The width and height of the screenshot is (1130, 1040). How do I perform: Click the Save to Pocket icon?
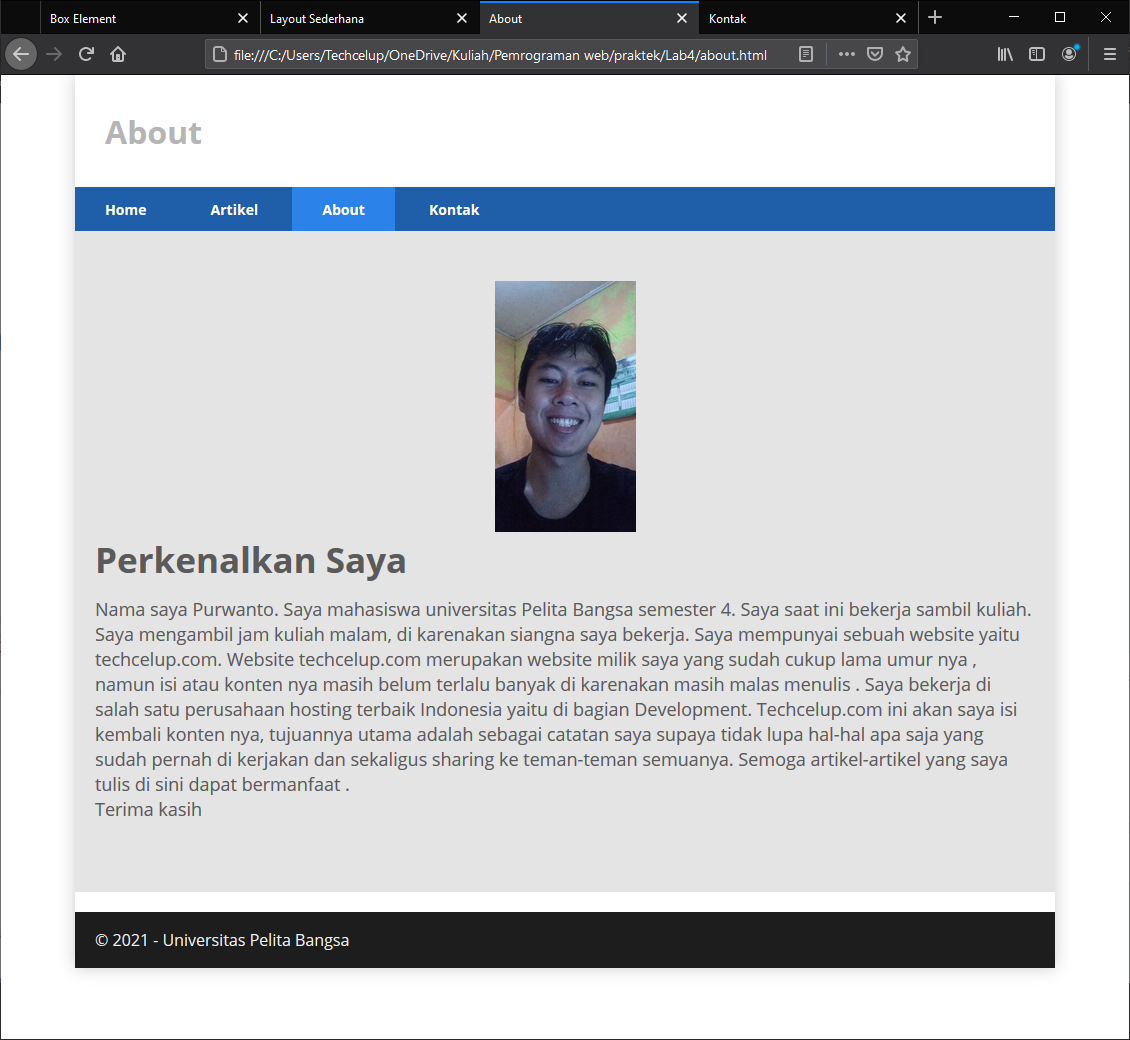875,54
